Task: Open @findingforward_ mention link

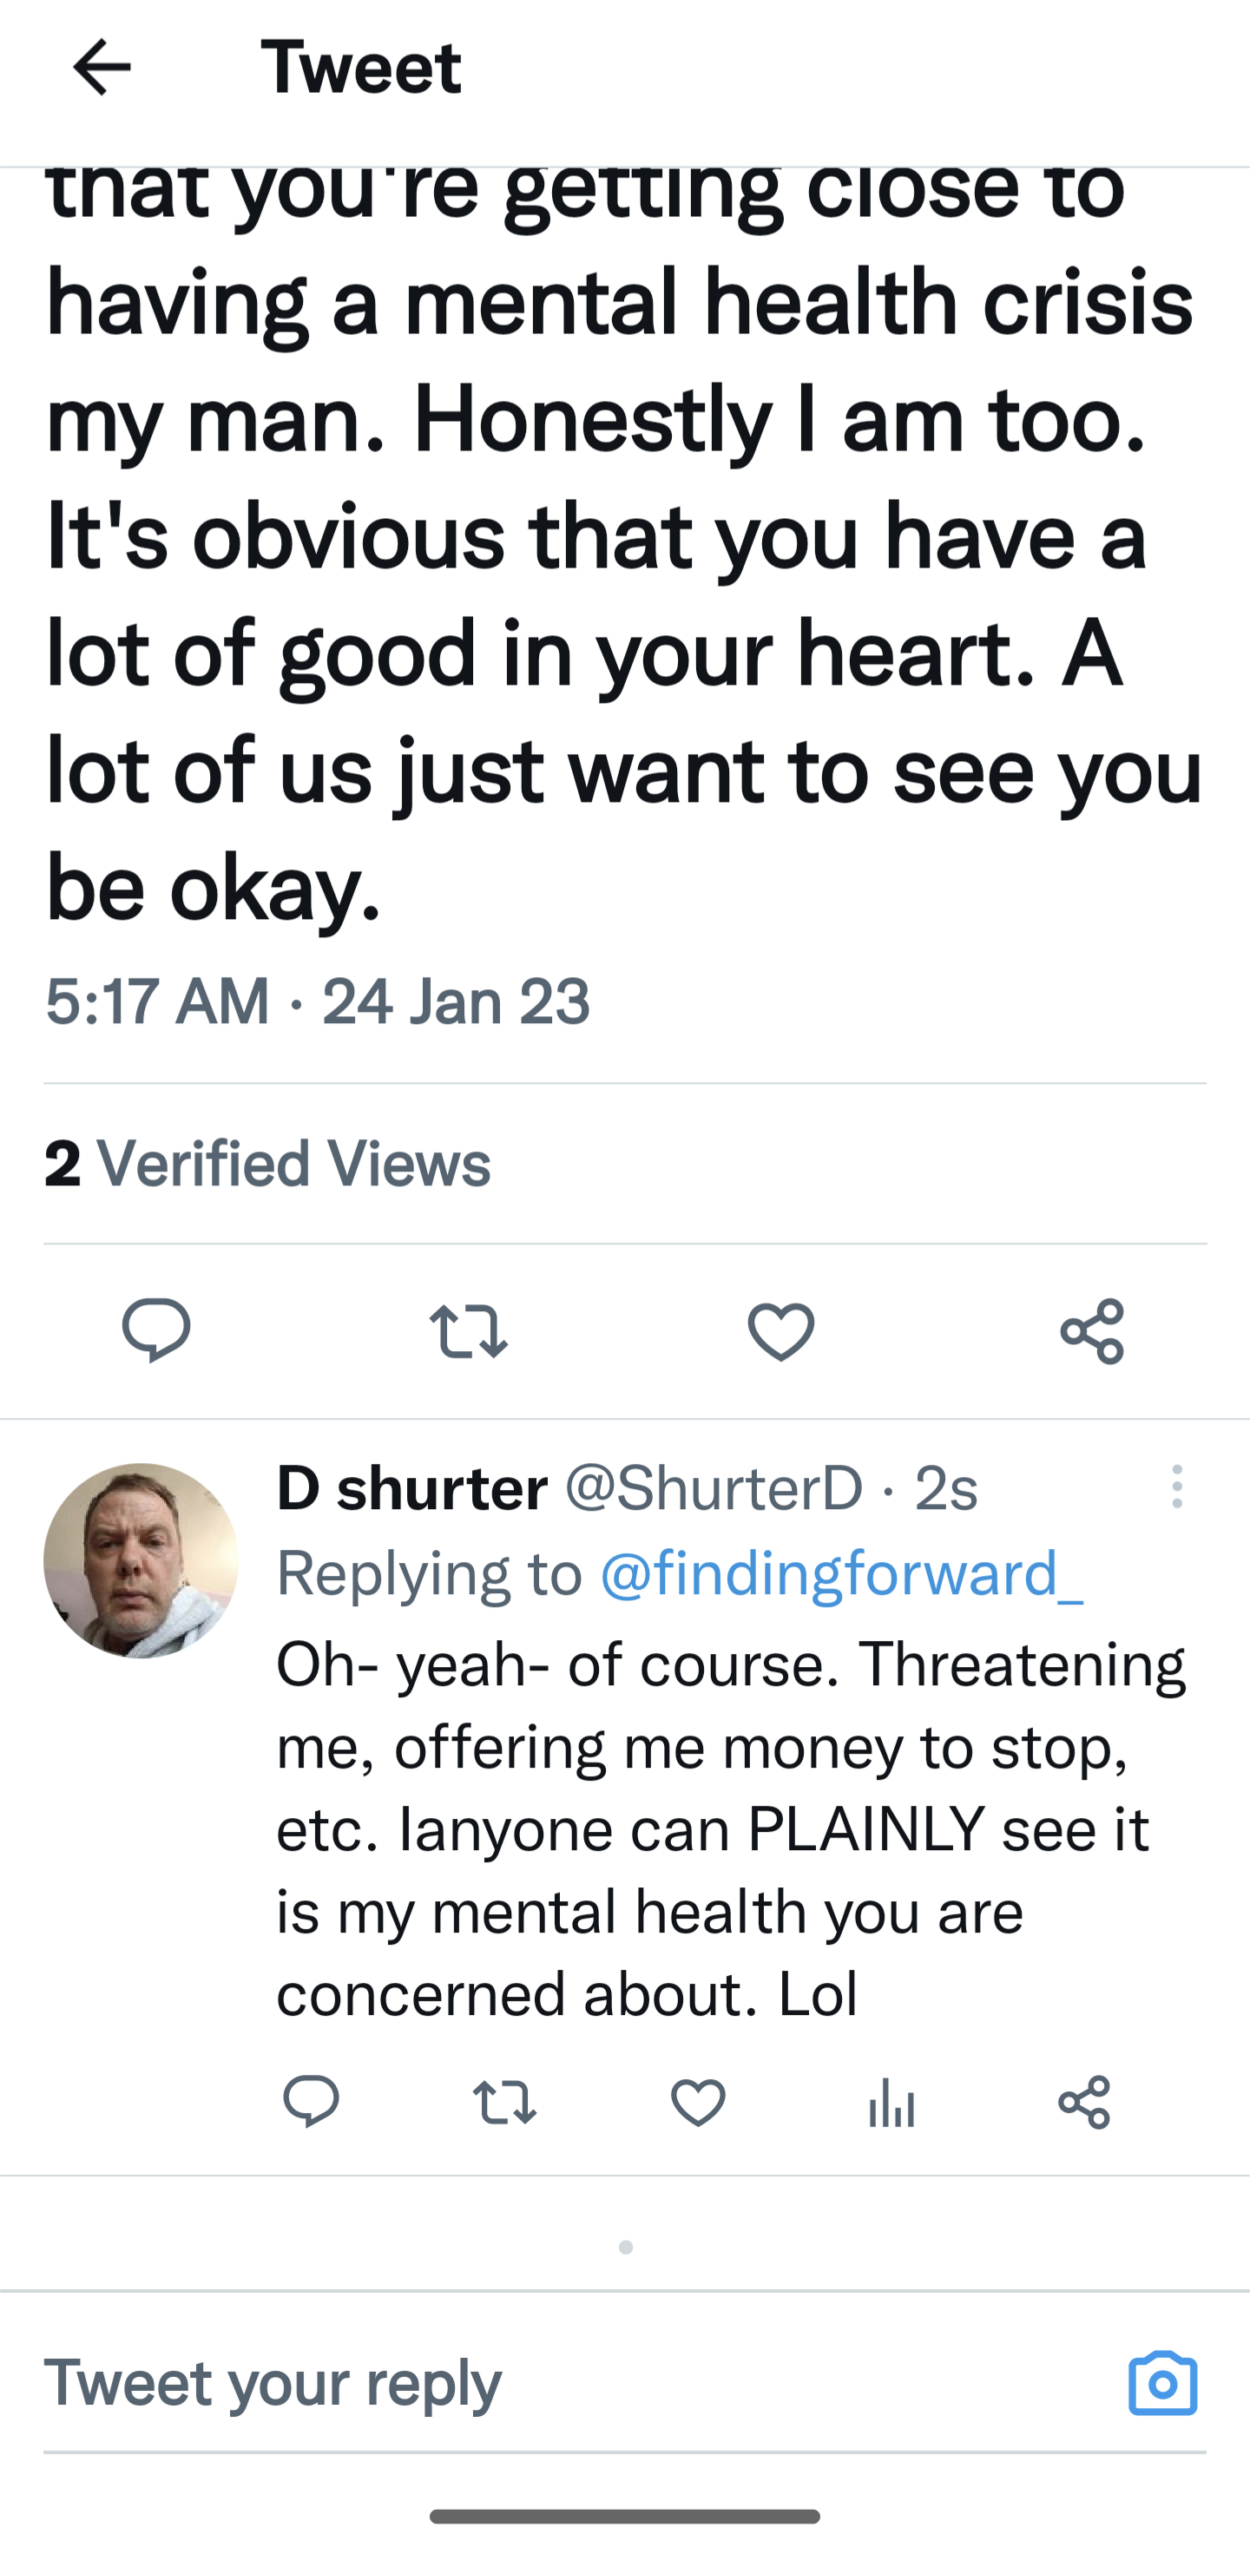Action: [841, 1573]
